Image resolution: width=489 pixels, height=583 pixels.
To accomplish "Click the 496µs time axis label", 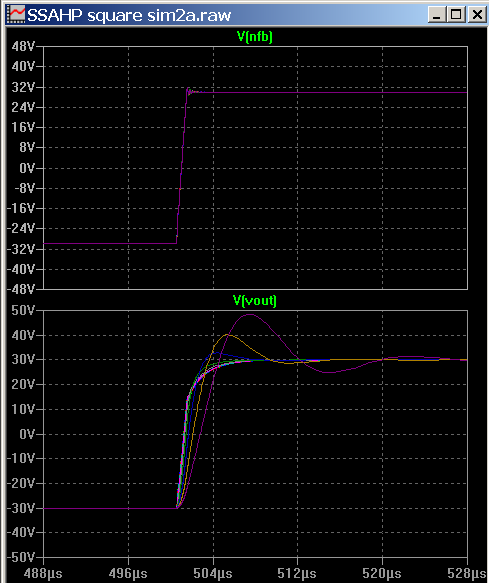I will click(x=128, y=573).
